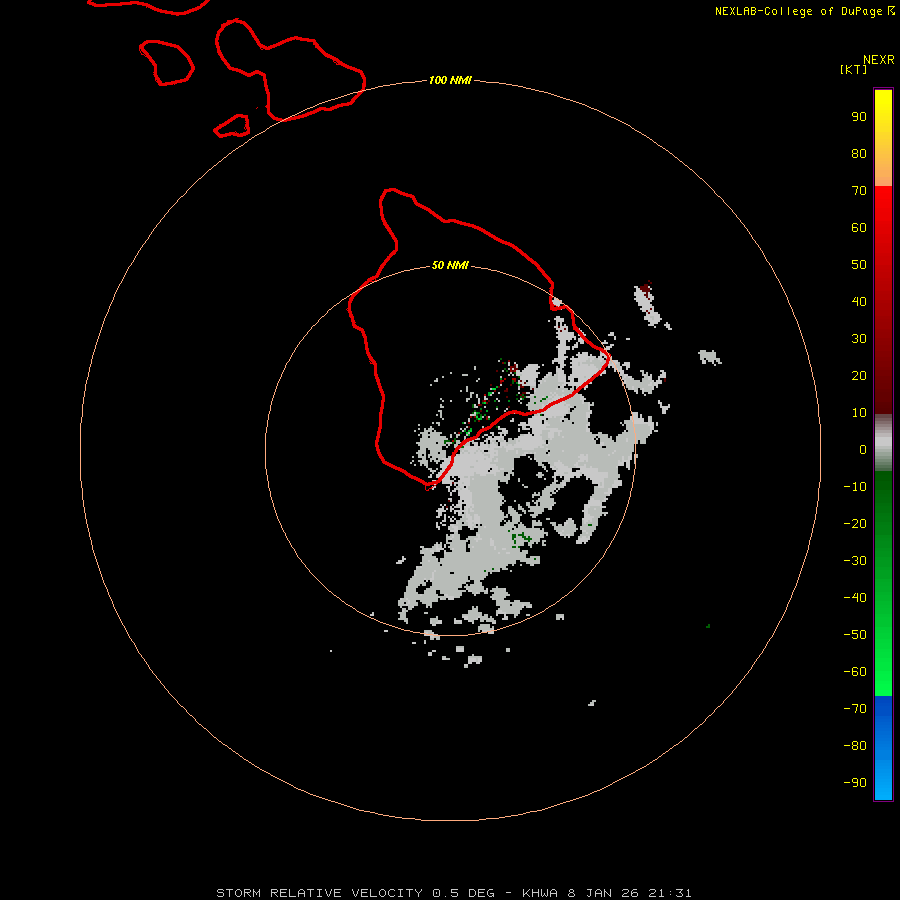
Task: Click the bright red segment of the color bar
Action: pos(883,210)
